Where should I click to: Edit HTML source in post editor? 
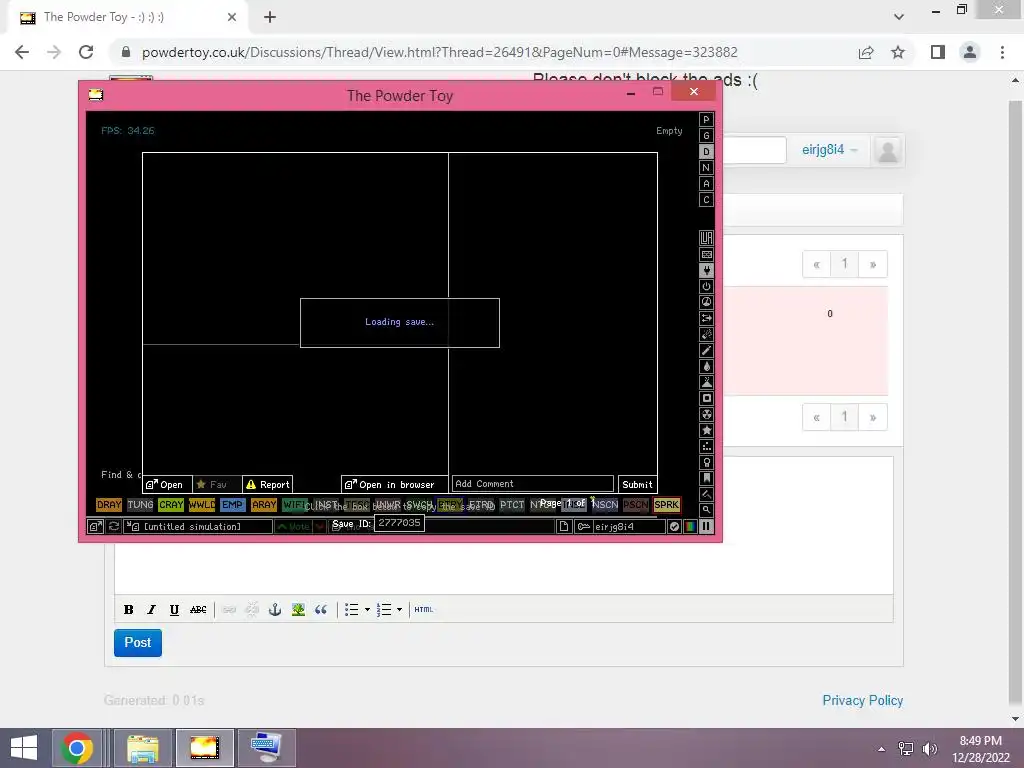(423, 609)
